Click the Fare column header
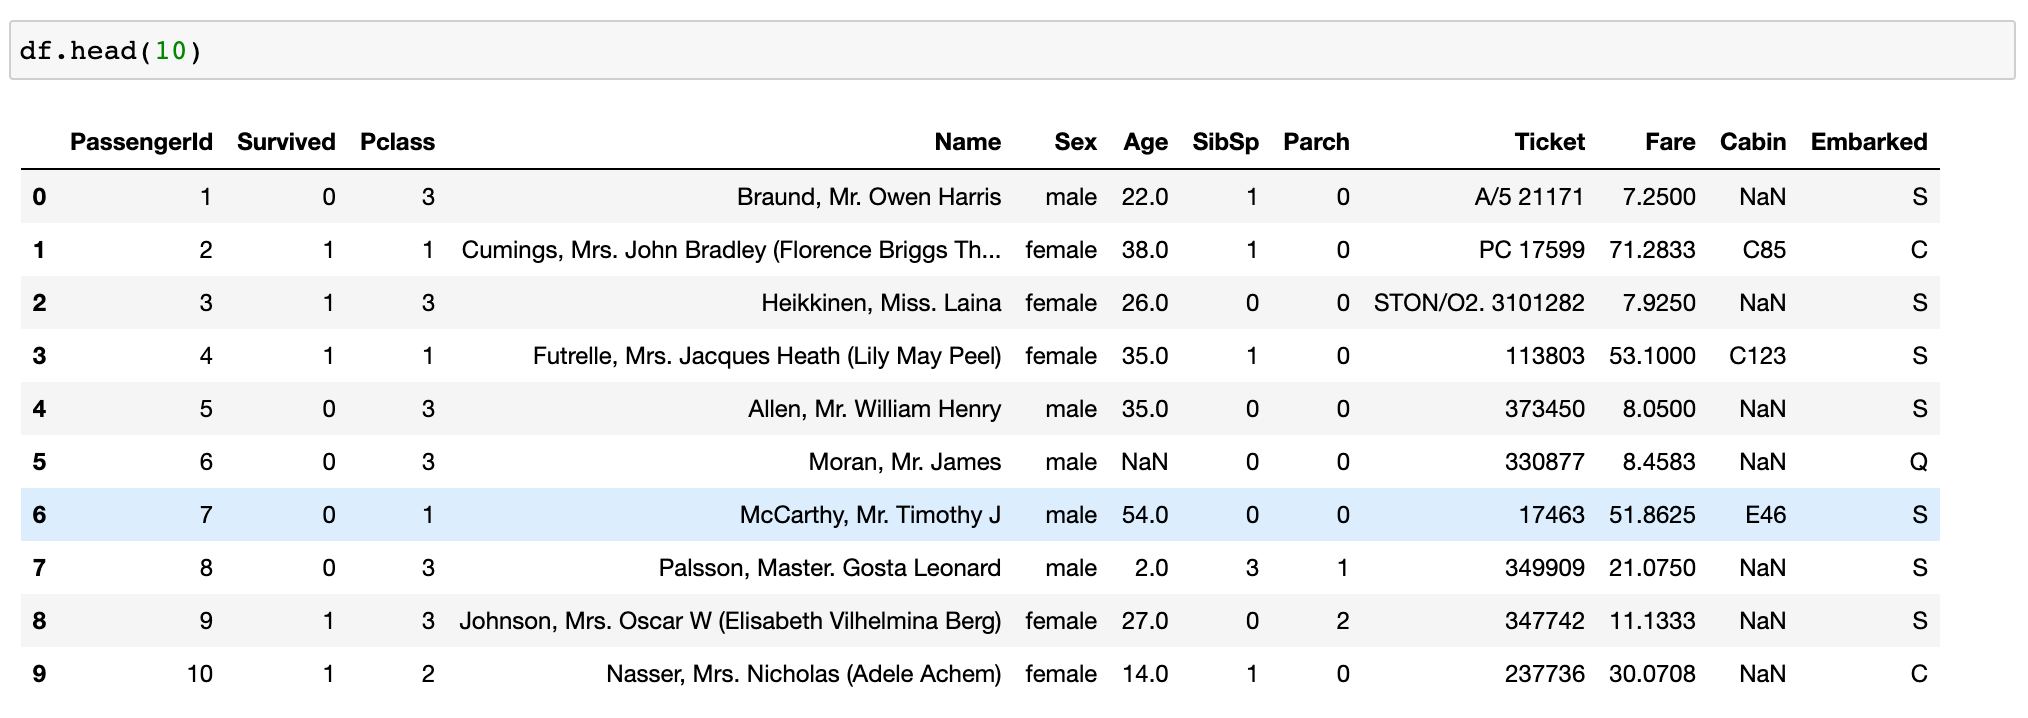2028x718 pixels. (x=1670, y=142)
